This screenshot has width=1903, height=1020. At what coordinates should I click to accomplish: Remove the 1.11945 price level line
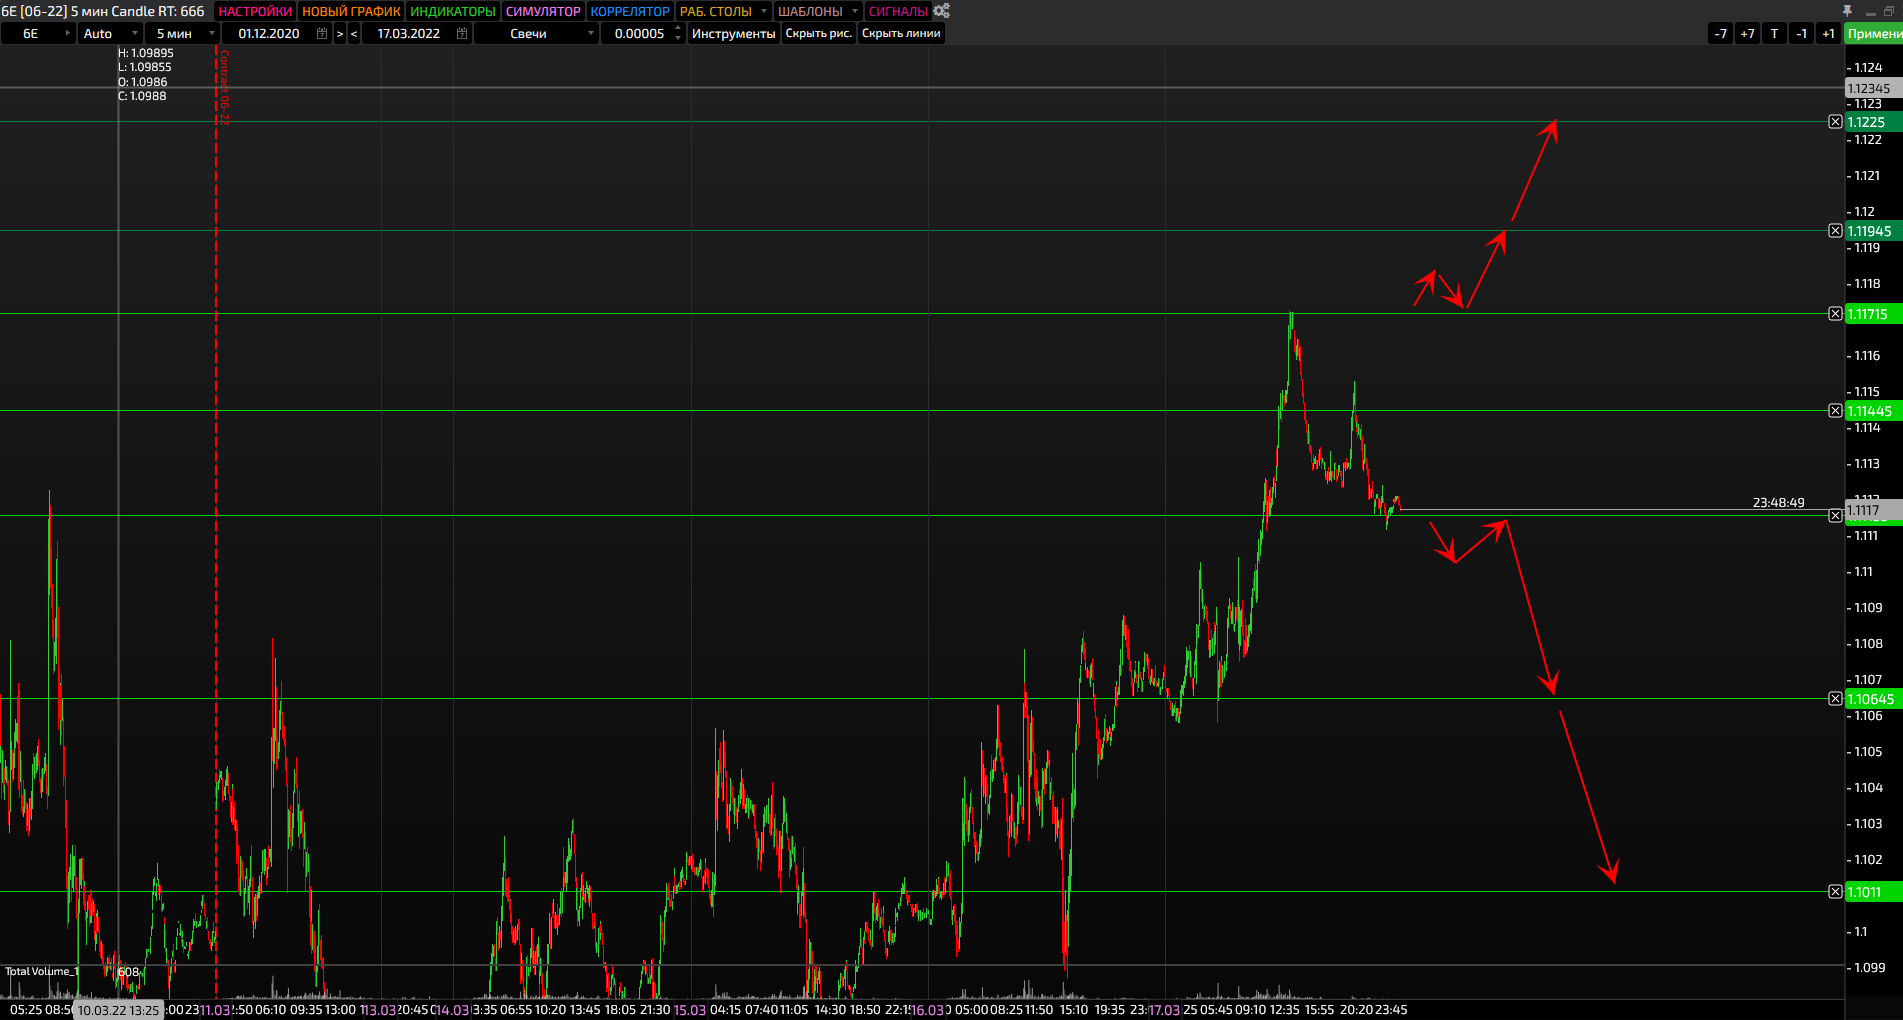click(1835, 231)
